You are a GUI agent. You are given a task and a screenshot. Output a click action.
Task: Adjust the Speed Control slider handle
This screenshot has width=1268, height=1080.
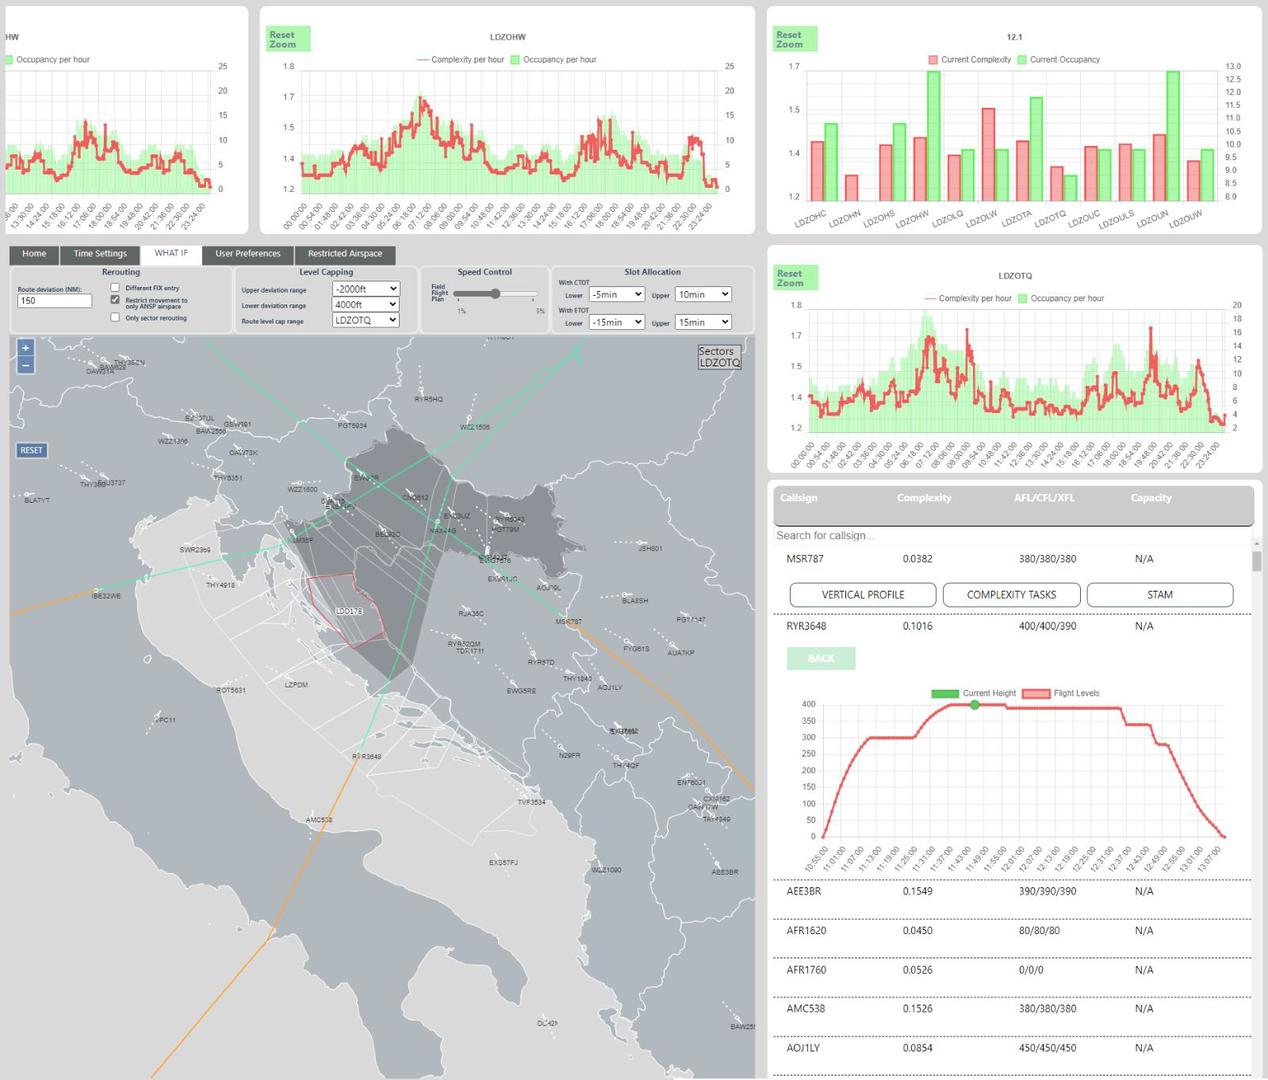click(x=495, y=294)
